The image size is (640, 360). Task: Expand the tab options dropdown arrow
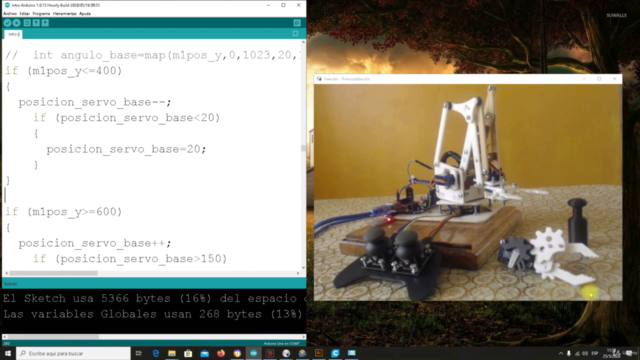tap(296, 34)
